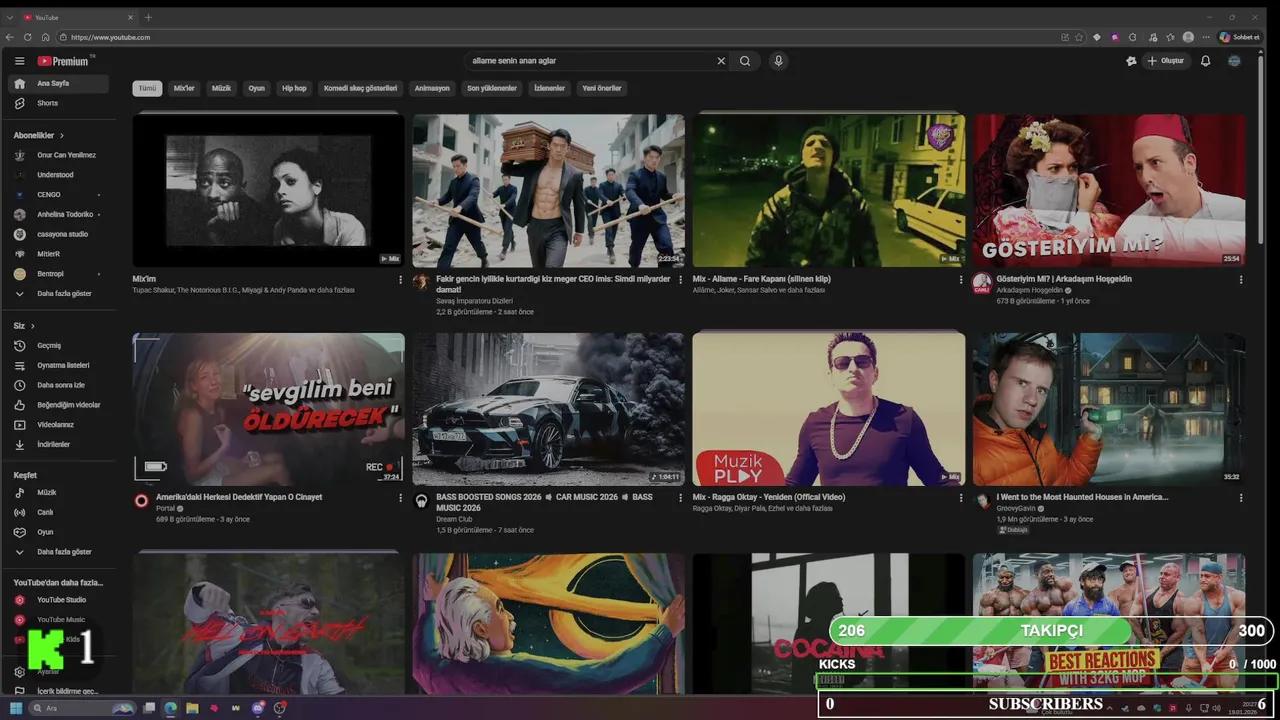Open the GroovyGavin channel link
1280x720 pixels.
coord(1016,508)
